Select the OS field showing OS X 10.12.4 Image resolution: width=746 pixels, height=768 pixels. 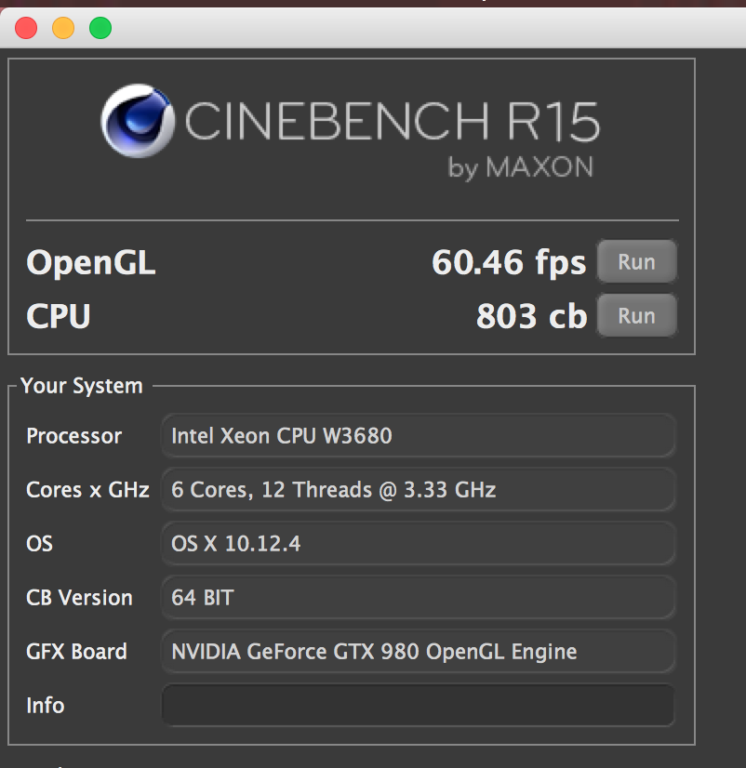coord(418,543)
